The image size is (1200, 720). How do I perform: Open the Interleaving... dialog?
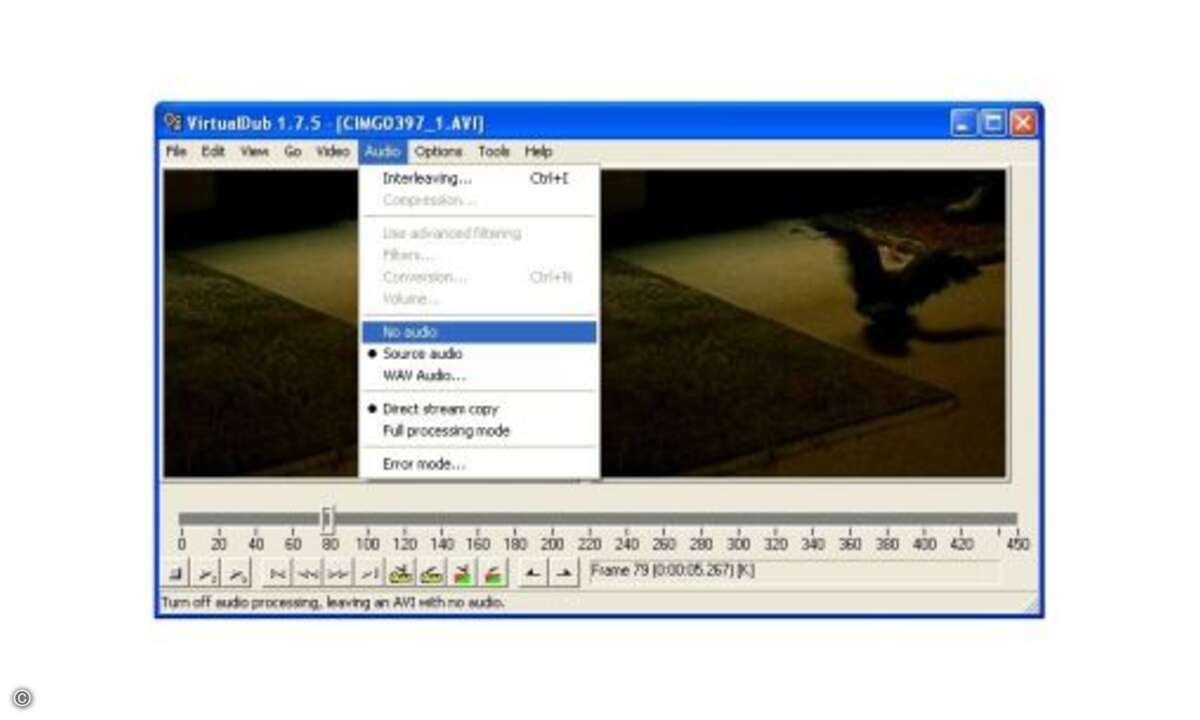(479, 178)
